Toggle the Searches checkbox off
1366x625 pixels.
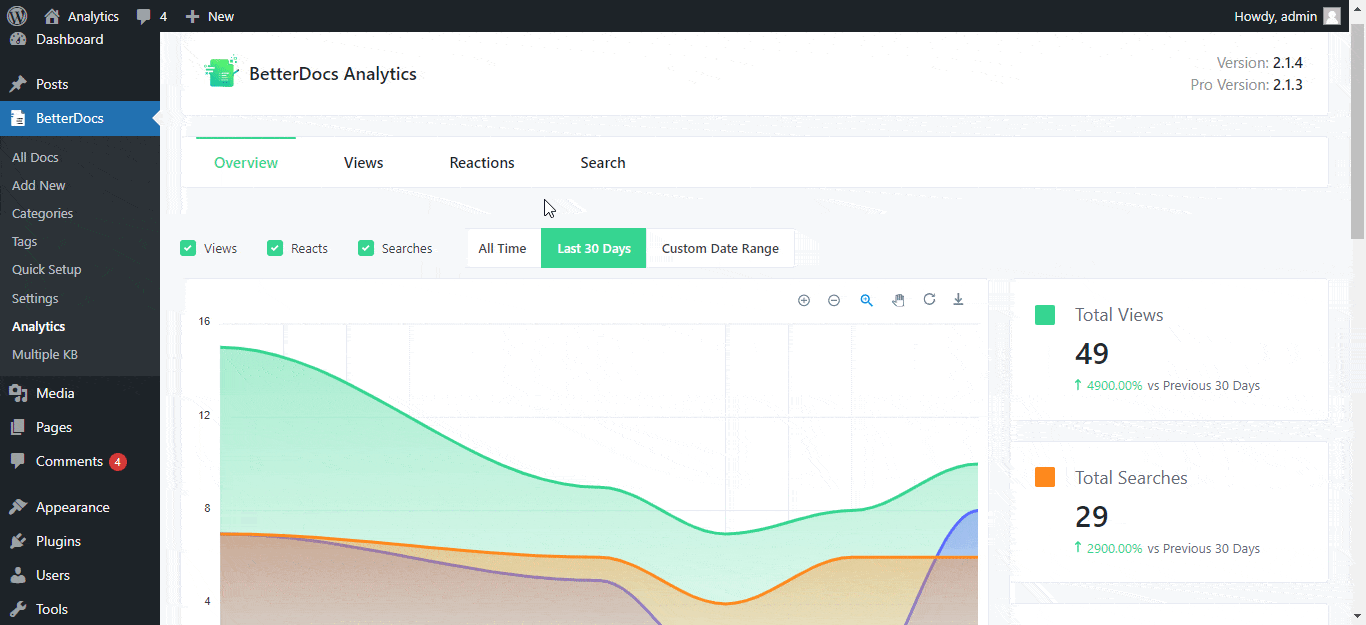pos(365,247)
